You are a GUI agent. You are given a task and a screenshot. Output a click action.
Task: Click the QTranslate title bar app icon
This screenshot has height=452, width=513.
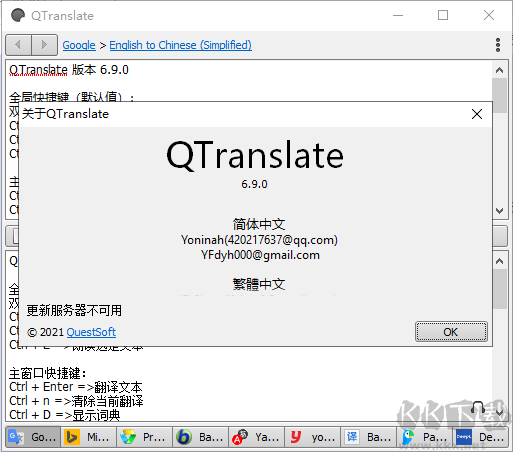(18, 15)
